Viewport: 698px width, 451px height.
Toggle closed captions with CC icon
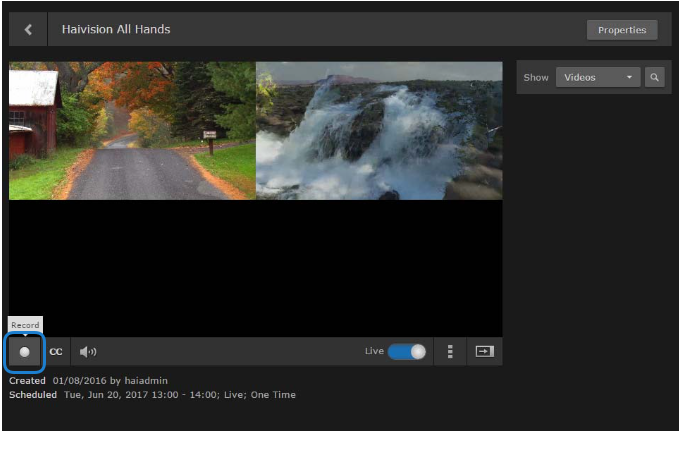(56, 352)
